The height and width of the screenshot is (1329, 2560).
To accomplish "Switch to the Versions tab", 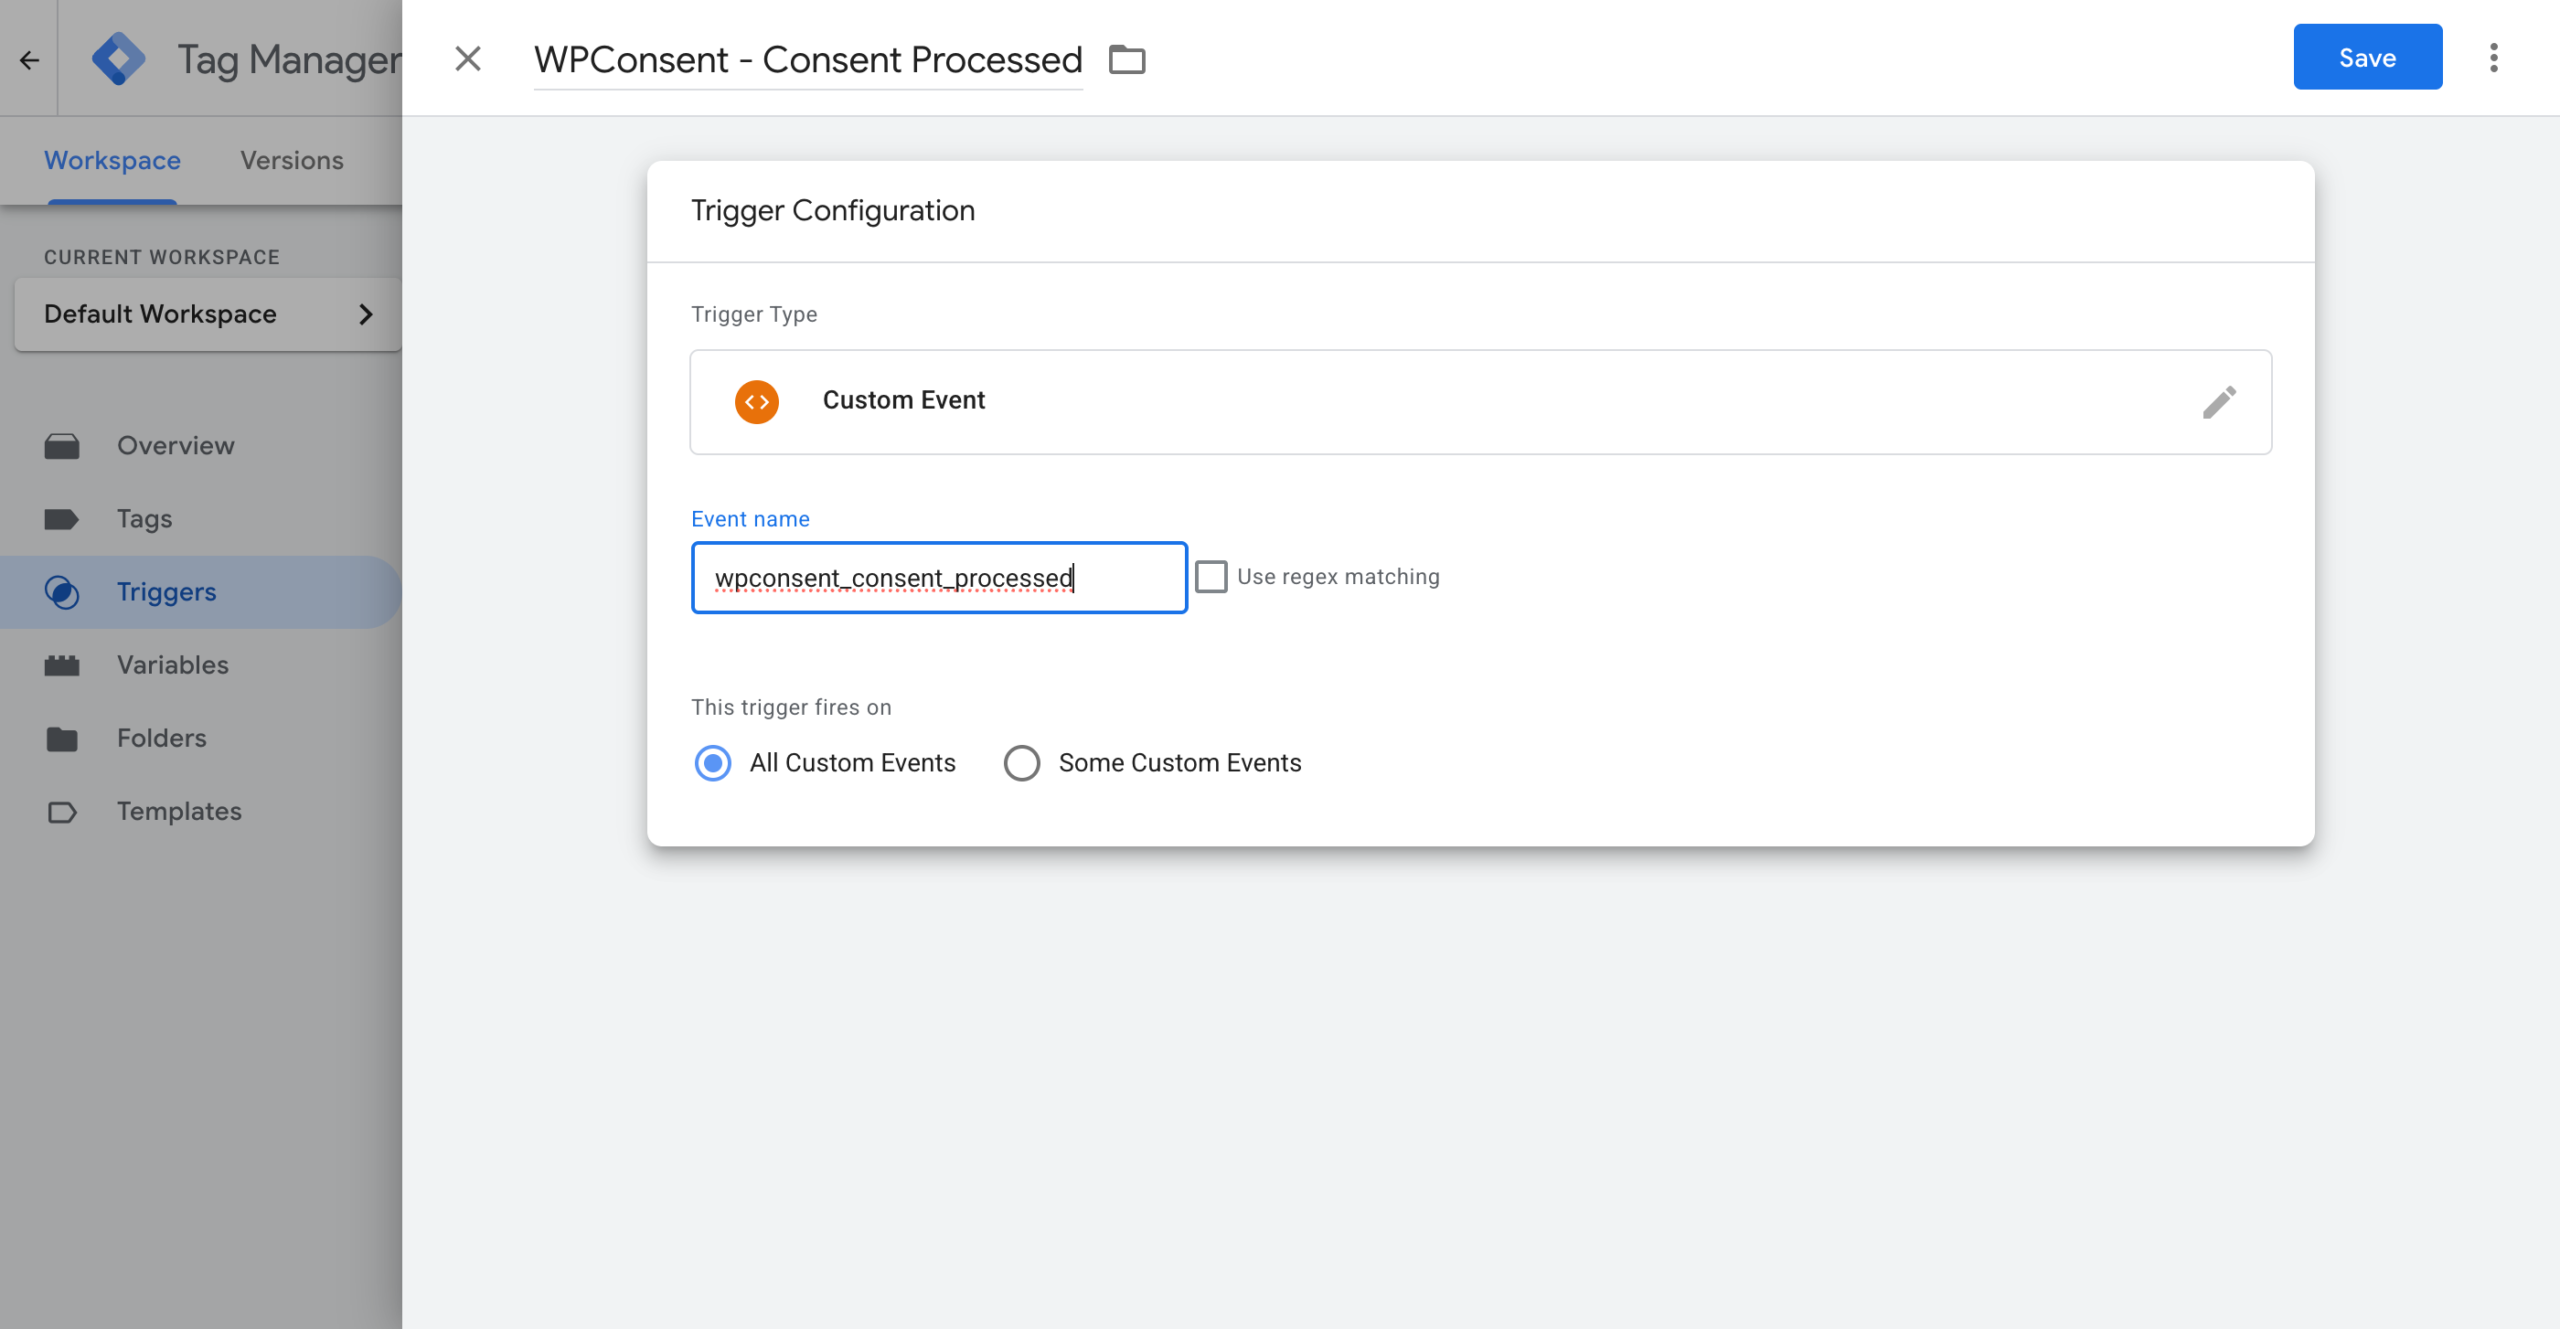I will point(291,160).
